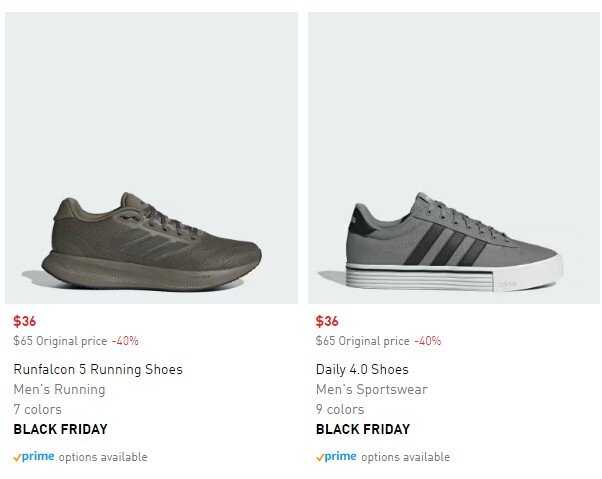Click the $36 sale price for Daily 4.0

coord(327,322)
